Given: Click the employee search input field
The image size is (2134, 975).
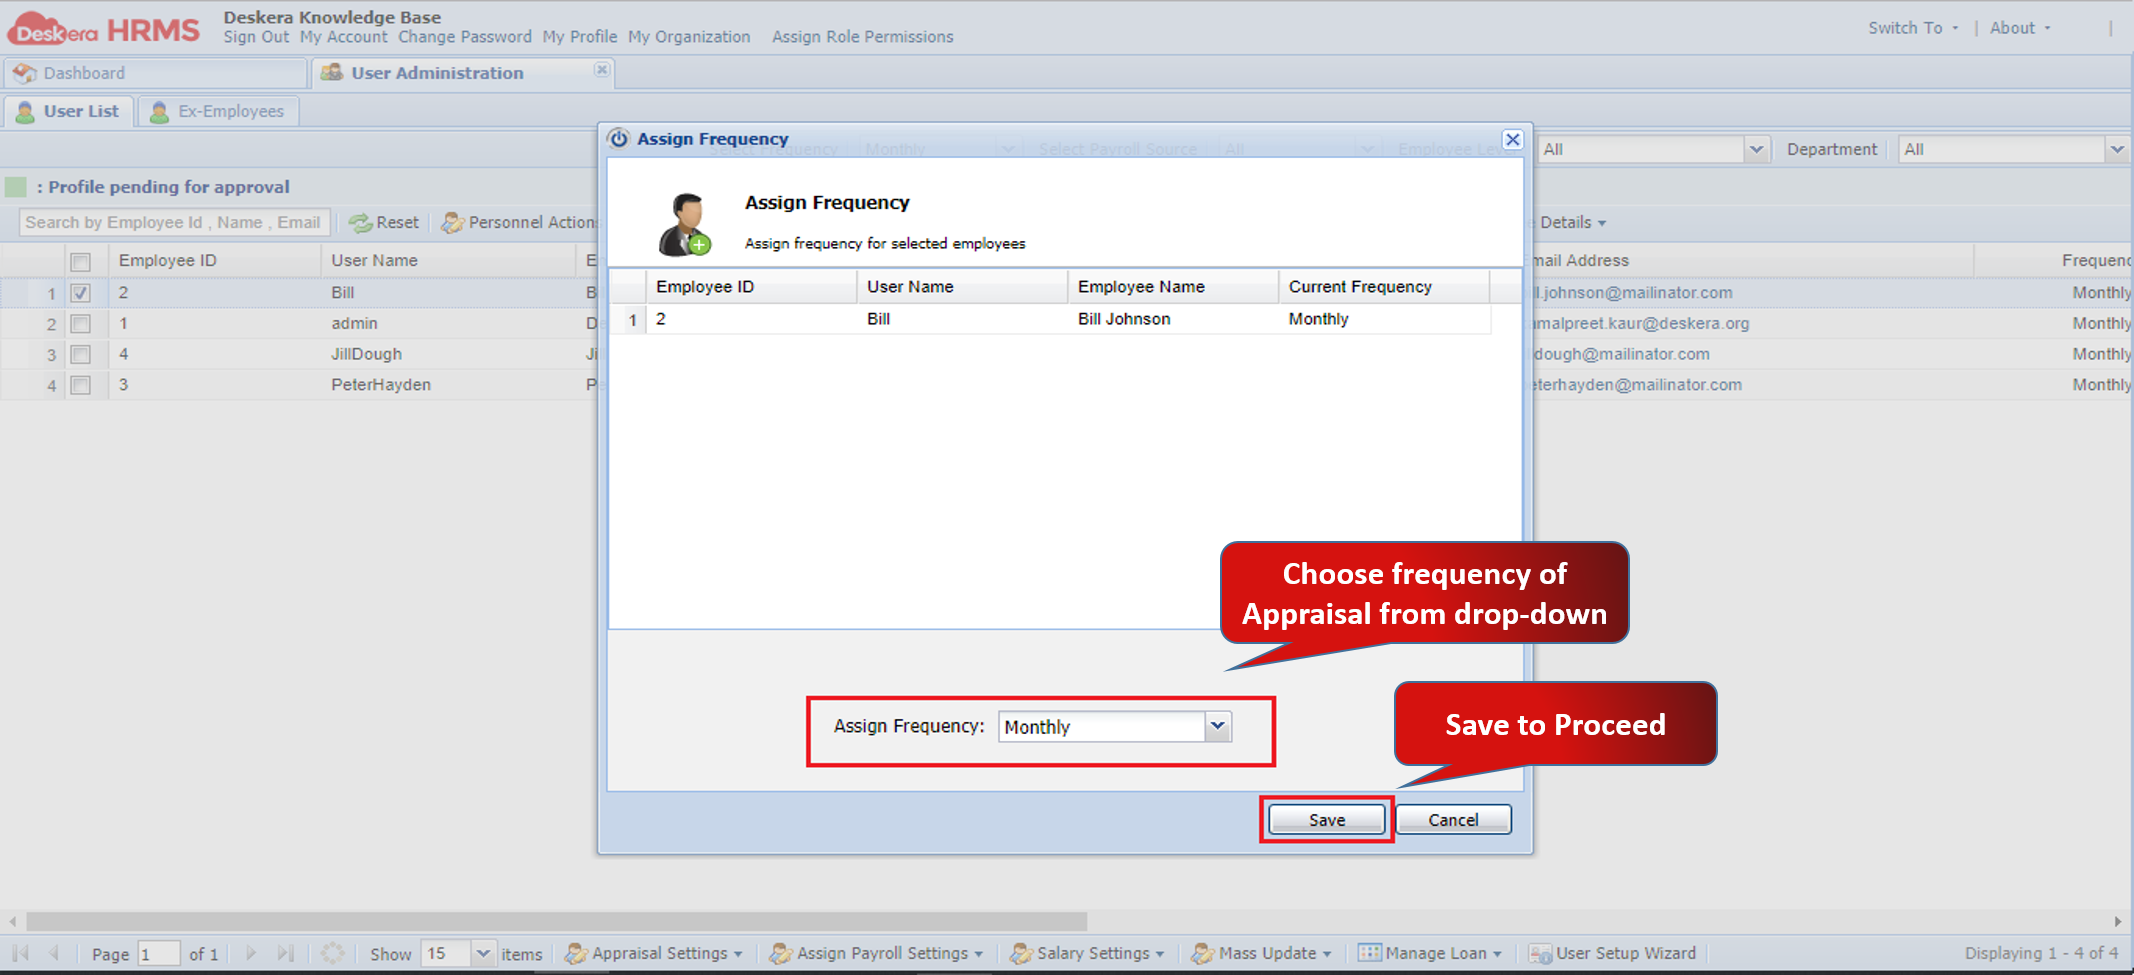Looking at the screenshot, I should tap(172, 222).
